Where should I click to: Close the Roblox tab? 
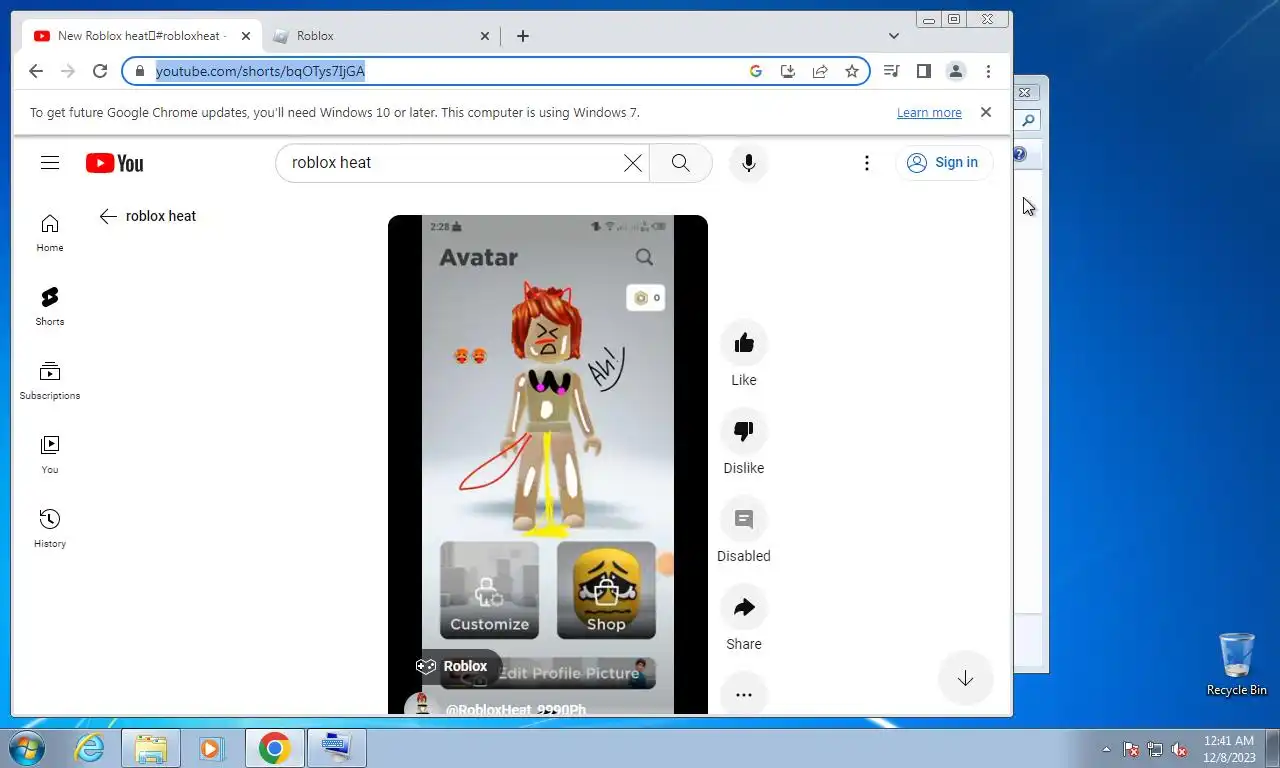[485, 36]
